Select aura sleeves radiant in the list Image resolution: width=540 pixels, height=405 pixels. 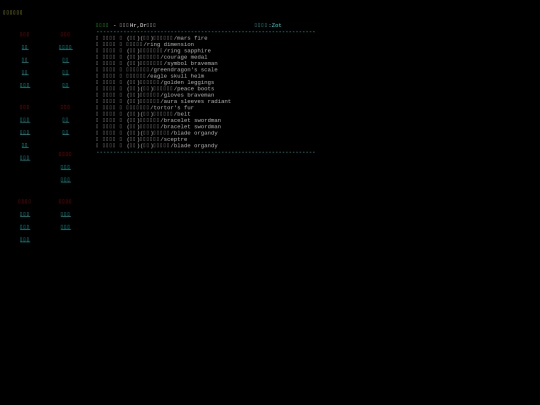(164, 101)
